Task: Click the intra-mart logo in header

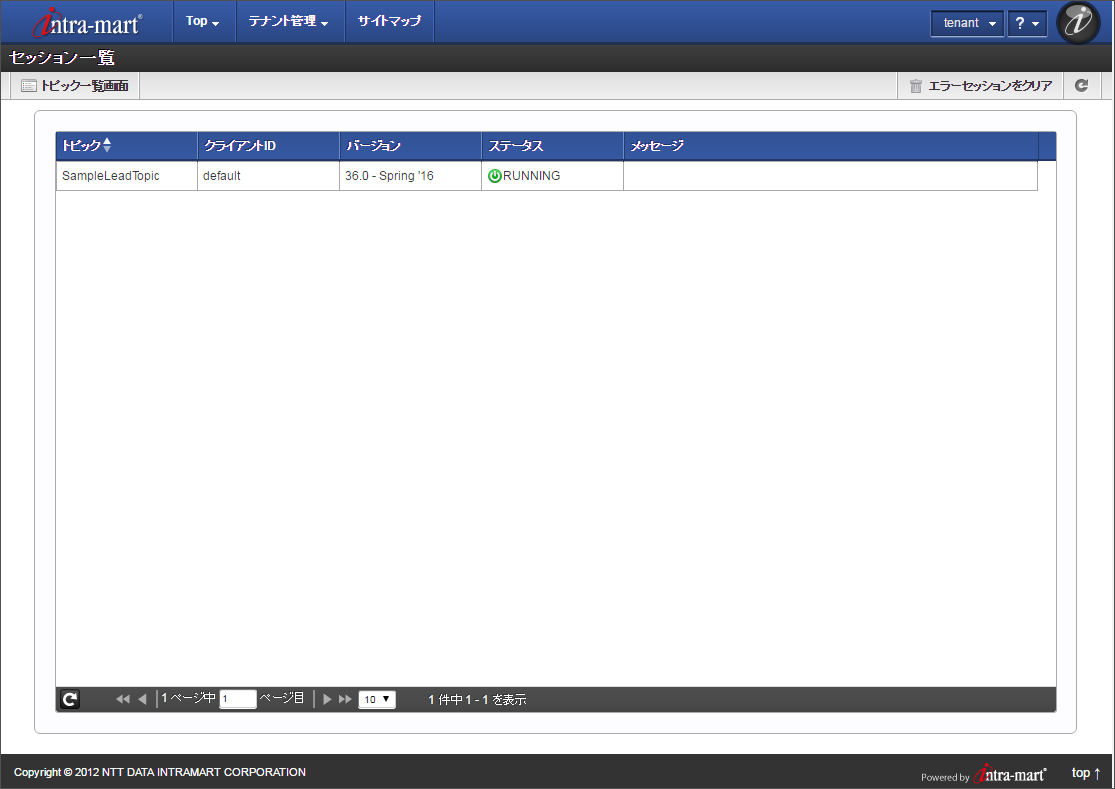Action: click(x=87, y=23)
